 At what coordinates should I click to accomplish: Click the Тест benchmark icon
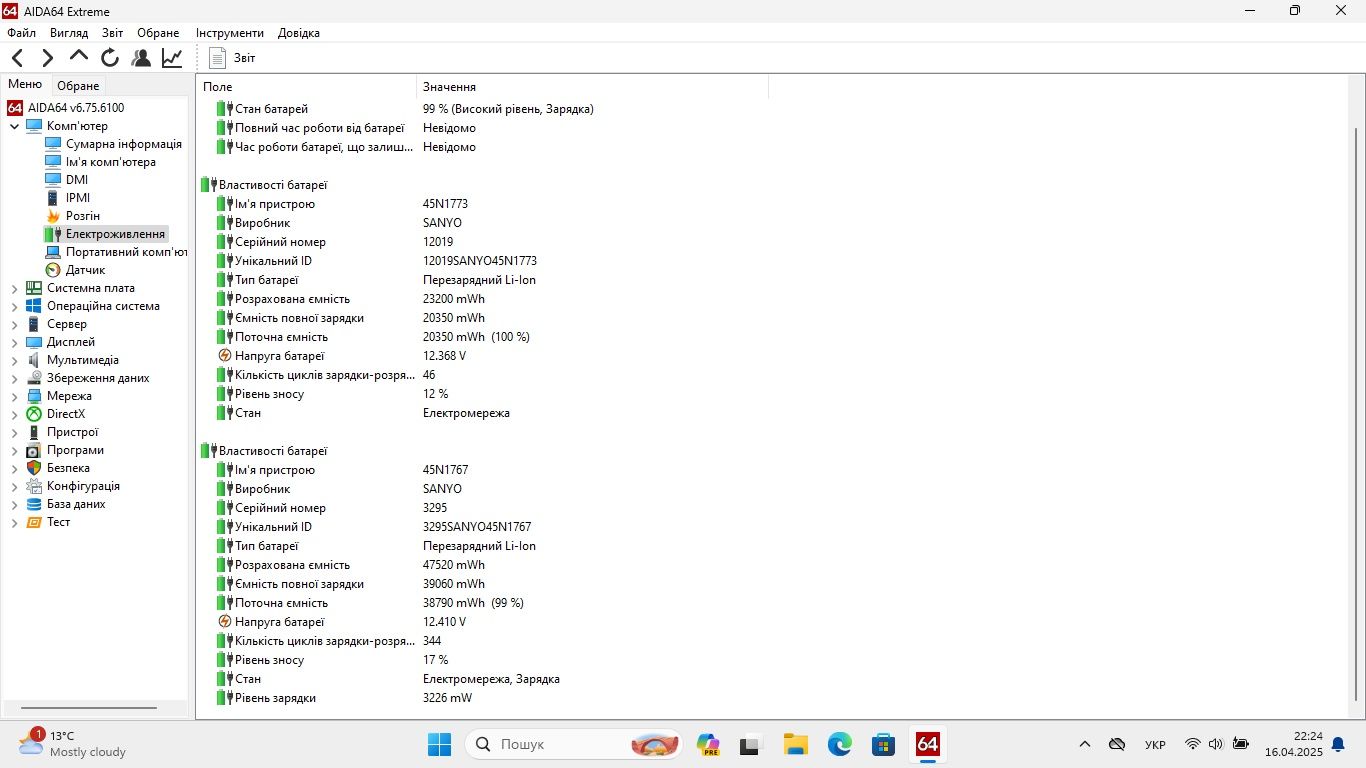pos(34,522)
